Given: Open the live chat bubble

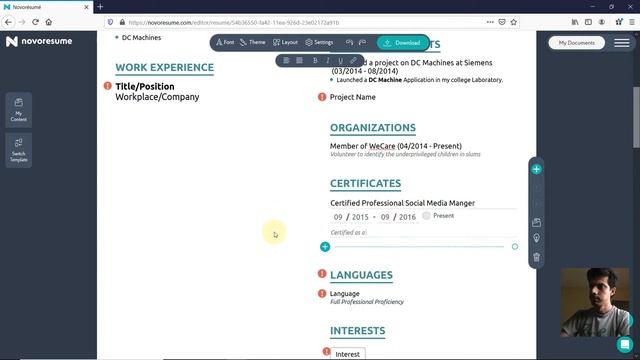Looking at the screenshot, I should [624, 345].
